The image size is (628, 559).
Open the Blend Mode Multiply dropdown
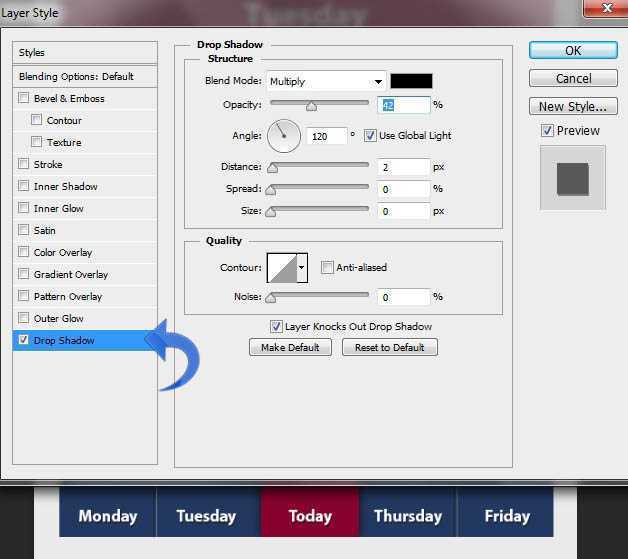pyautogui.click(x=326, y=82)
